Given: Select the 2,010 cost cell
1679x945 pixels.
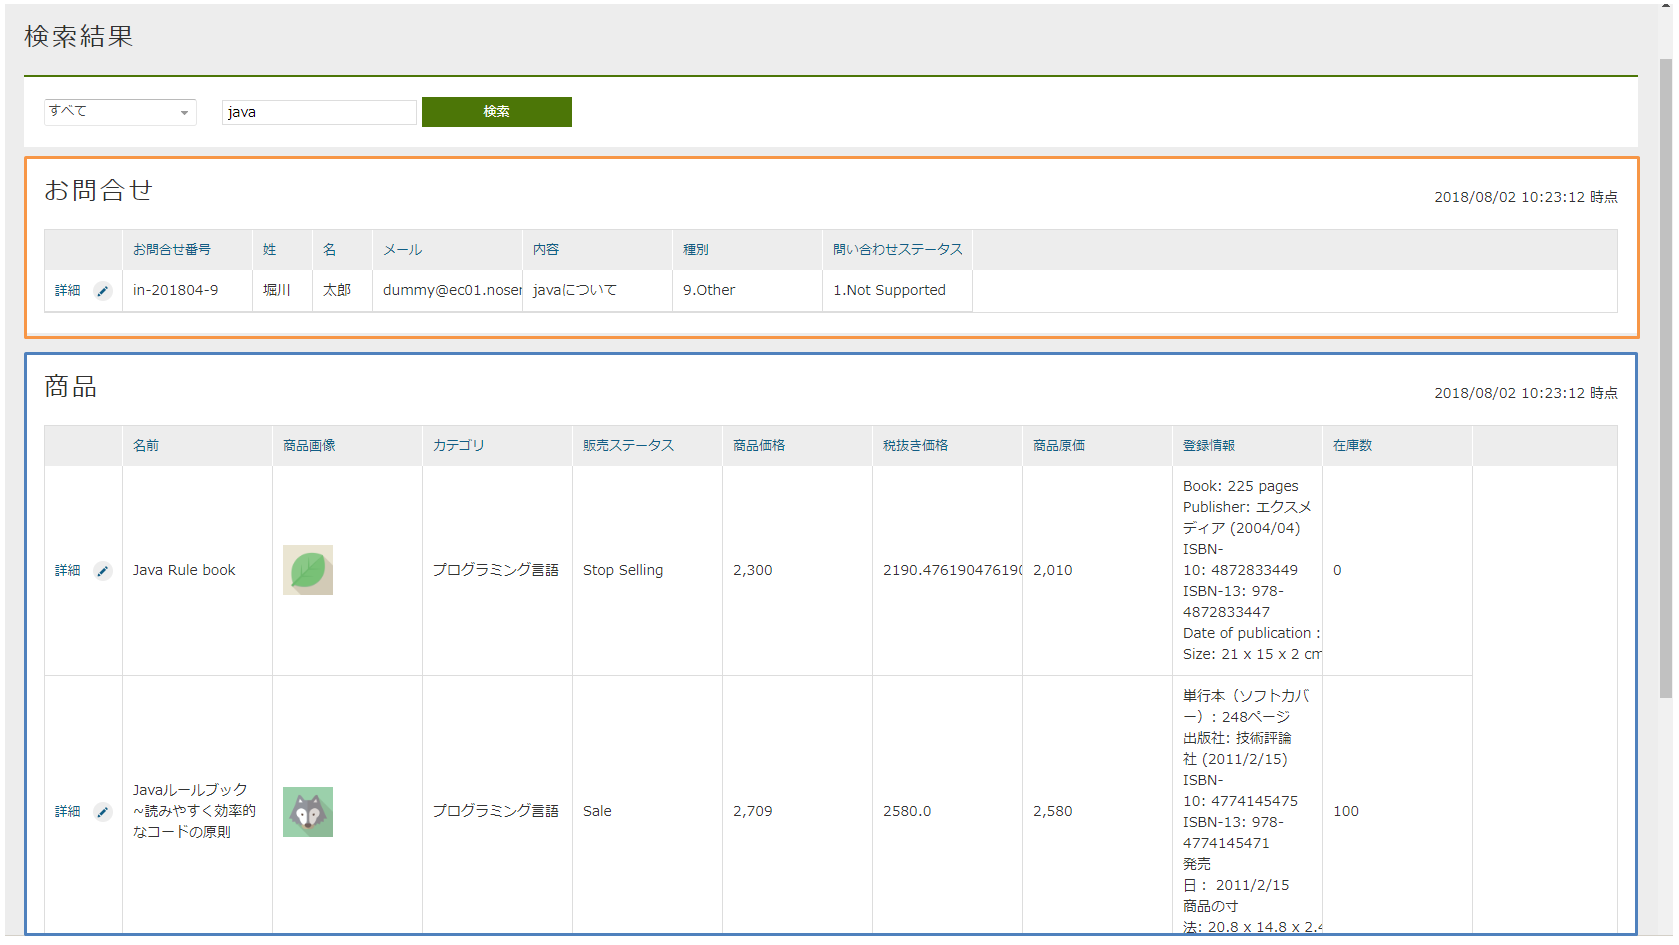Looking at the screenshot, I should click(1098, 571).
